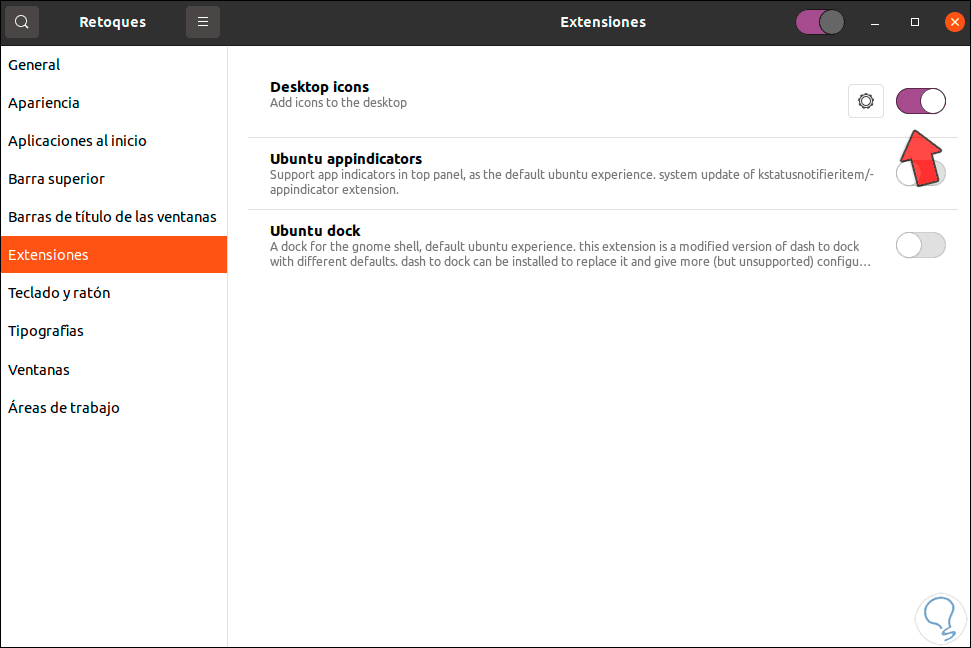
Task: Select General in the sidebar
Action: (x=33, y=64)
